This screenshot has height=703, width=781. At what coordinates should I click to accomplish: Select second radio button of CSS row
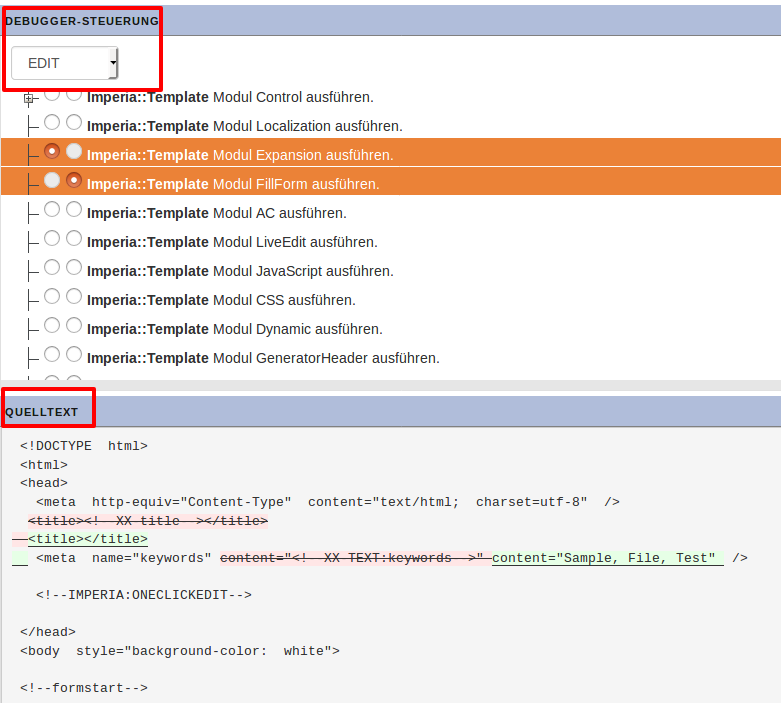click(74, 296)
